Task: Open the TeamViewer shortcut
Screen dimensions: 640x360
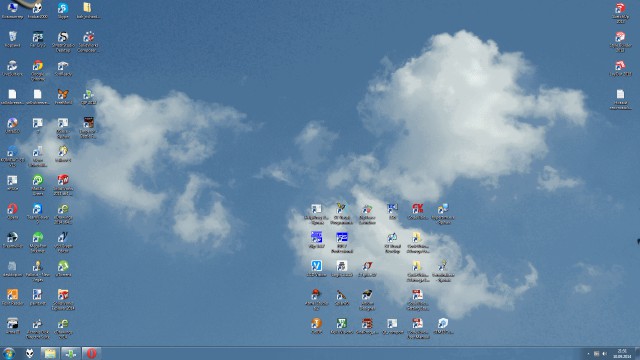Action: click(38, 213)
